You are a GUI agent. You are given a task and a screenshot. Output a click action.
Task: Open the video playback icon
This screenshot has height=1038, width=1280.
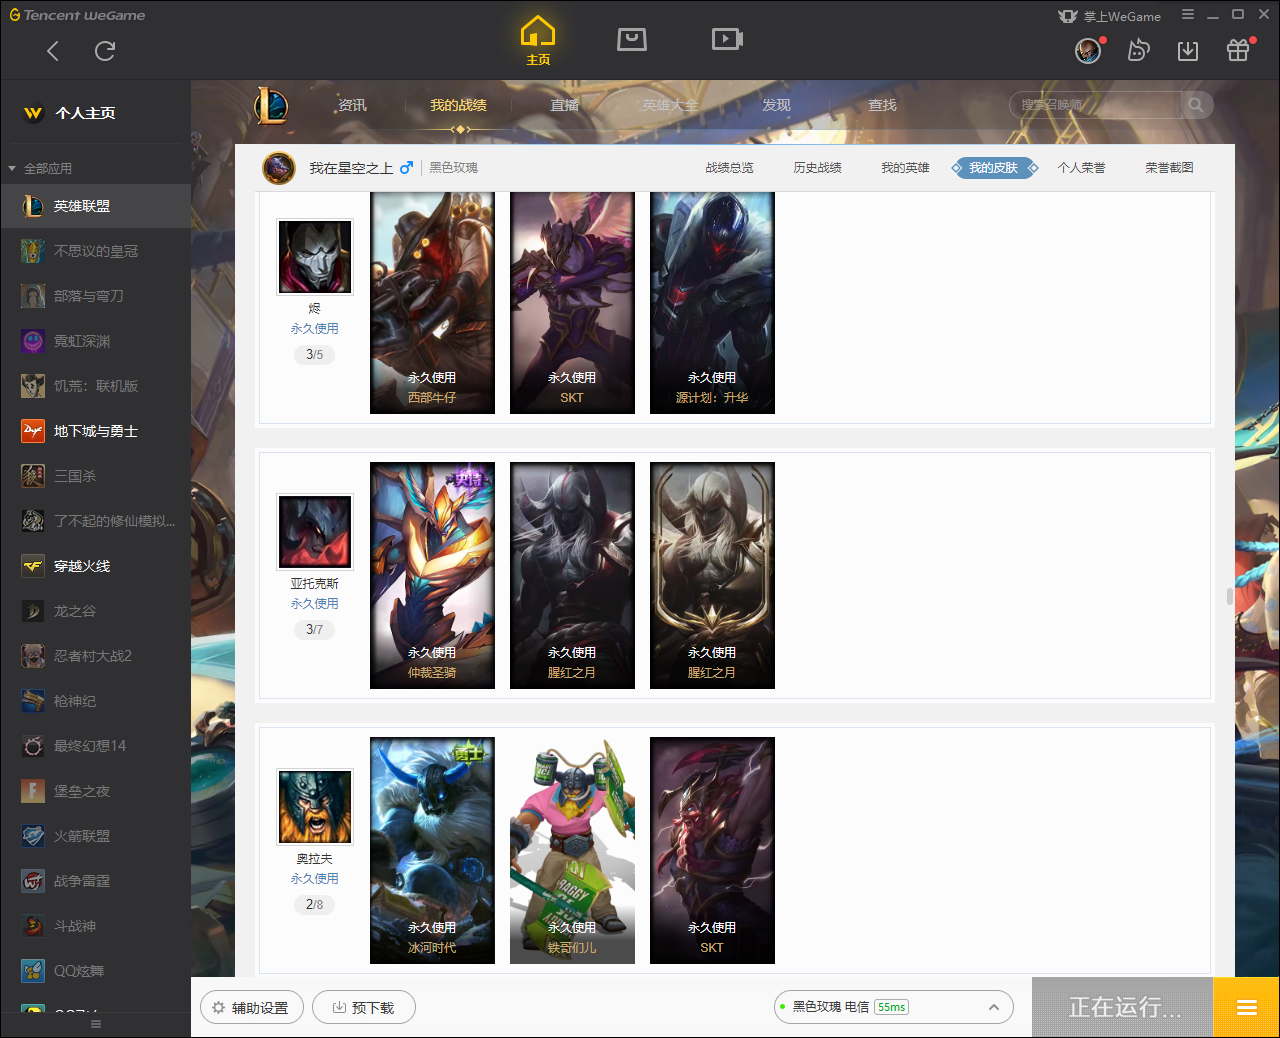click(x=727, y=39)
